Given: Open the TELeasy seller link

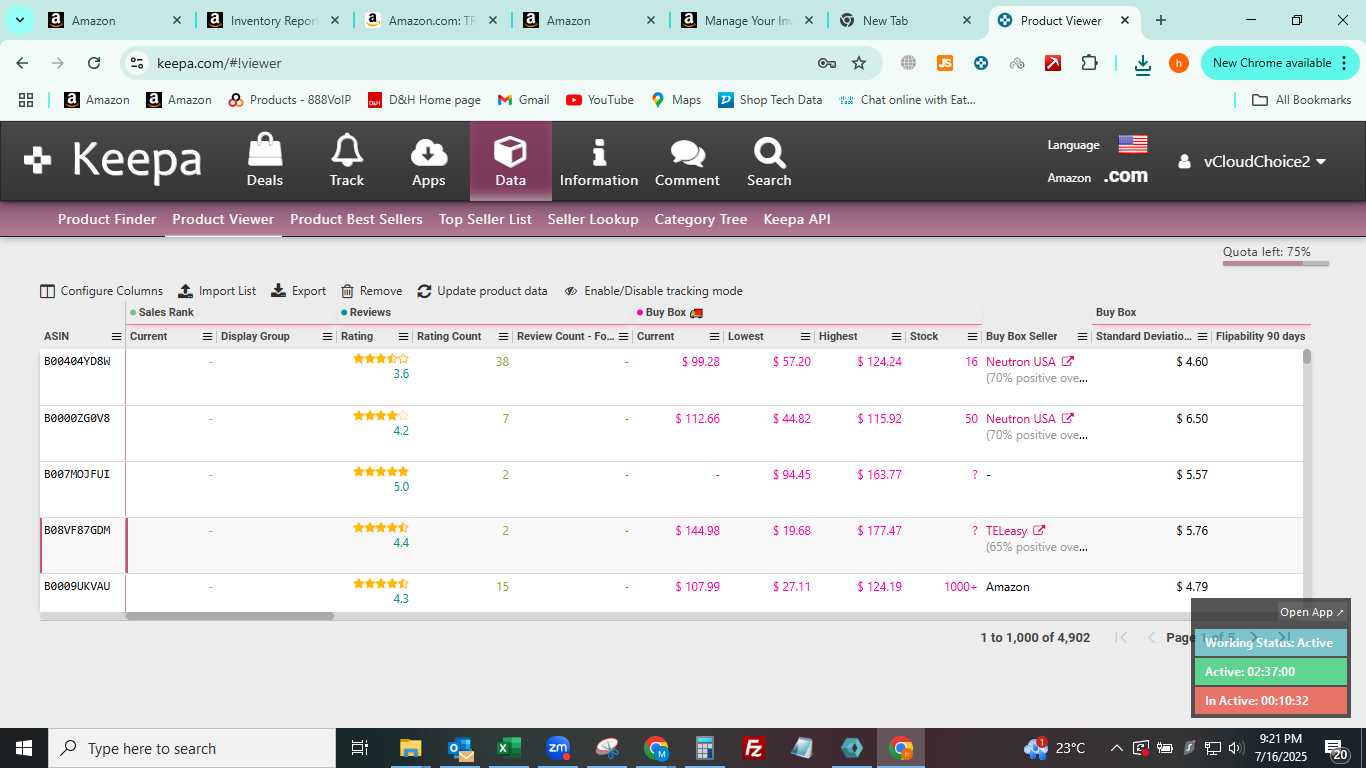Looking at the screenshot, I should 1007,531.
